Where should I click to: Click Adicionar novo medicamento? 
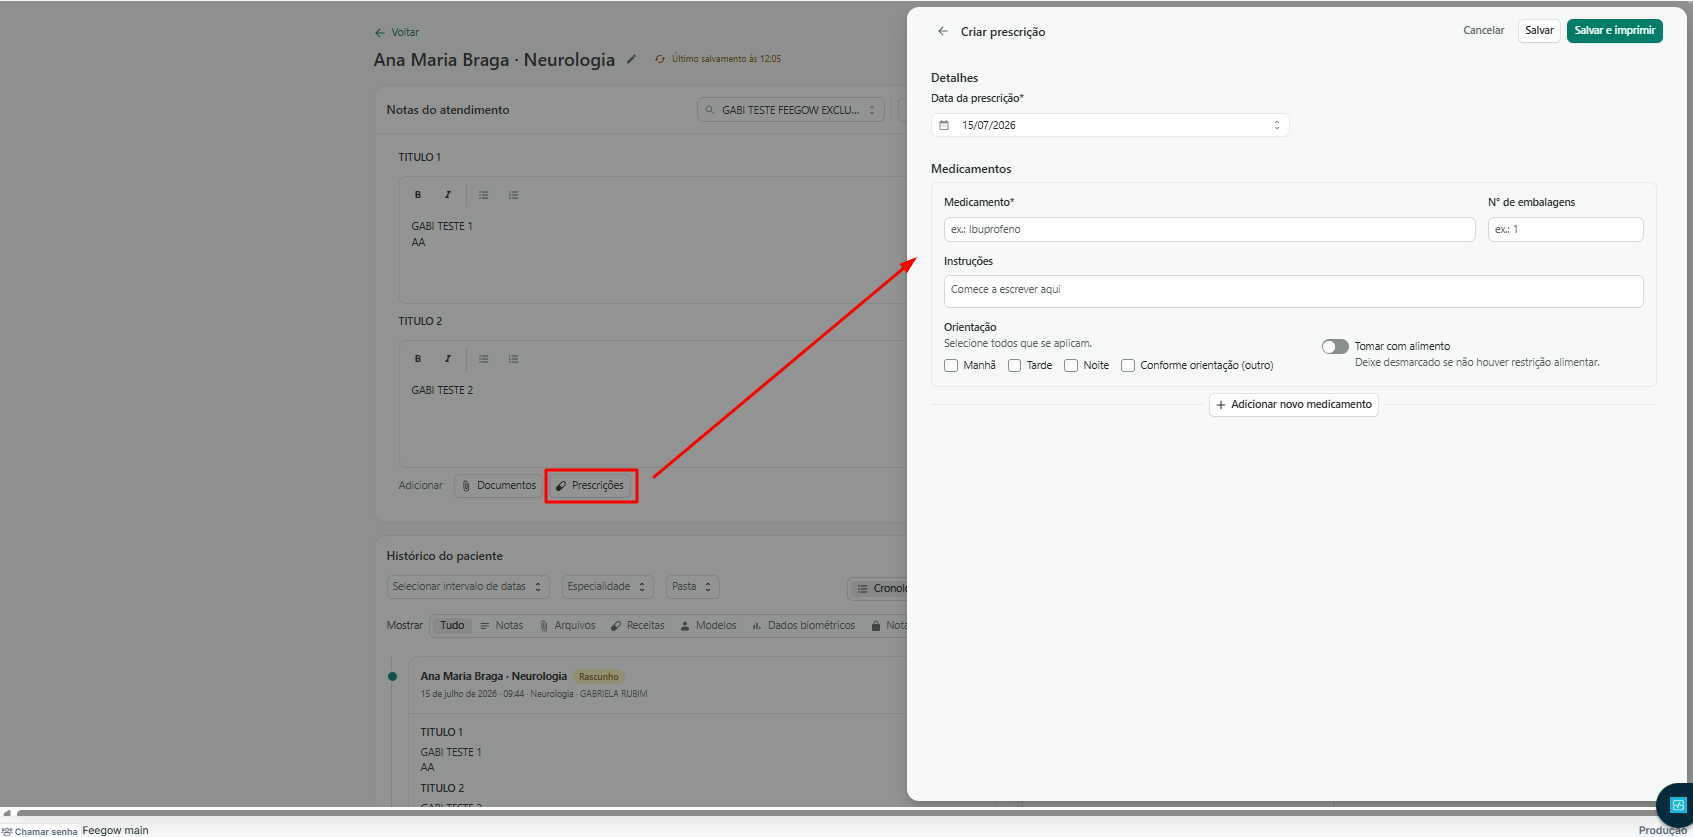pyautogui.click(x=1293, y=404)
